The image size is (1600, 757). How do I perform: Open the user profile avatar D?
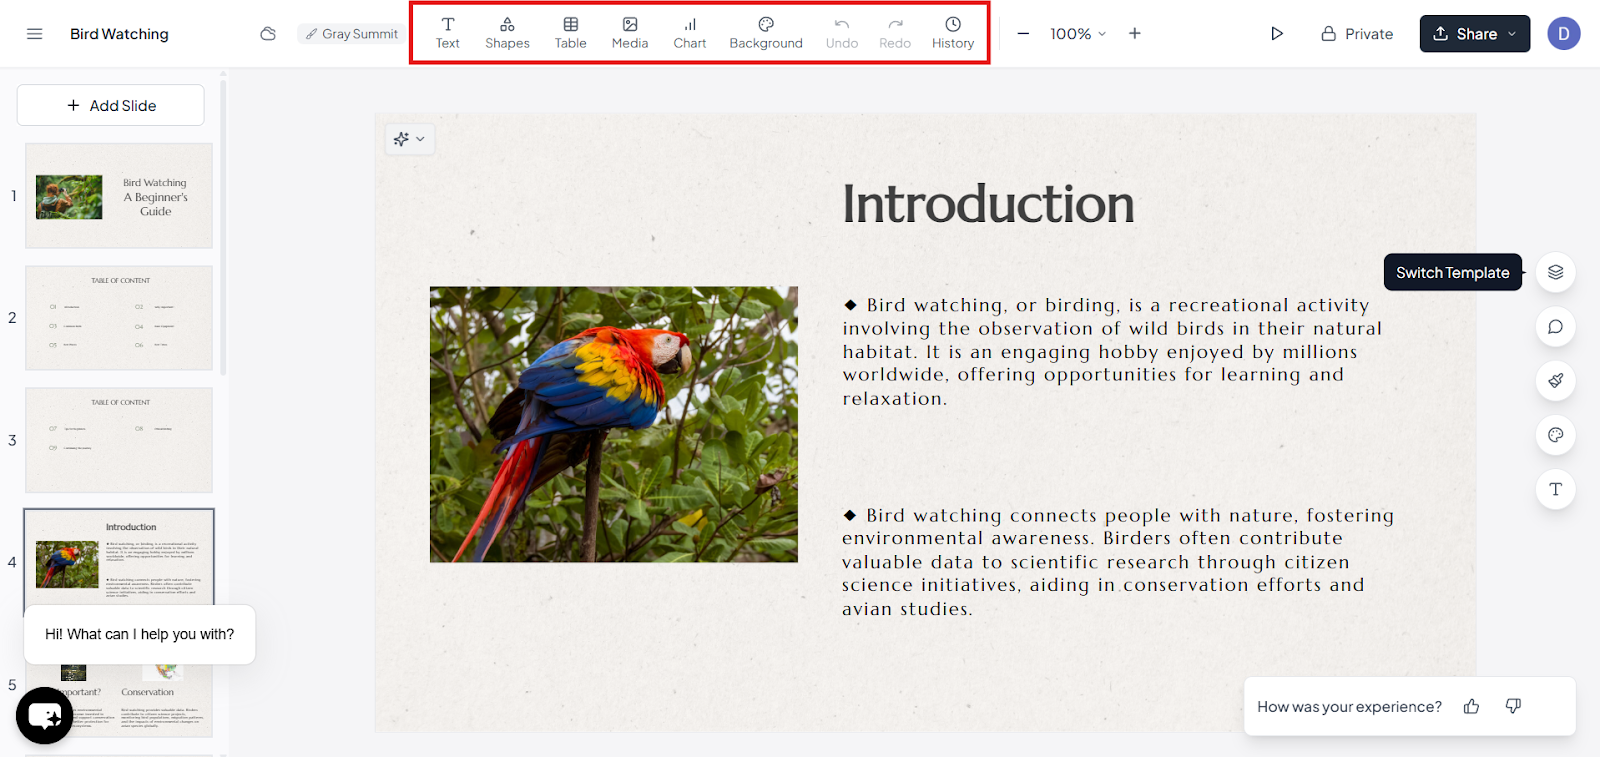1564,34
